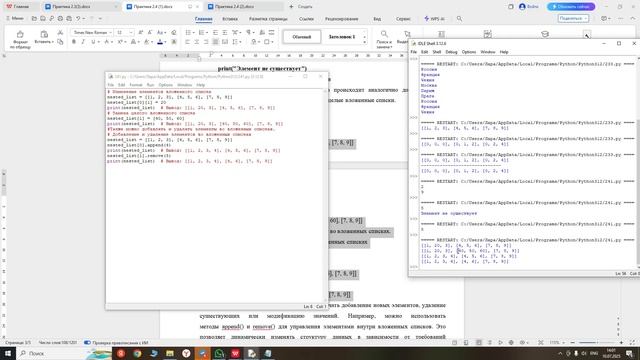640x360 pixels.
Task: Open the Вставка ribbon tab
Action: click(230, 19)
